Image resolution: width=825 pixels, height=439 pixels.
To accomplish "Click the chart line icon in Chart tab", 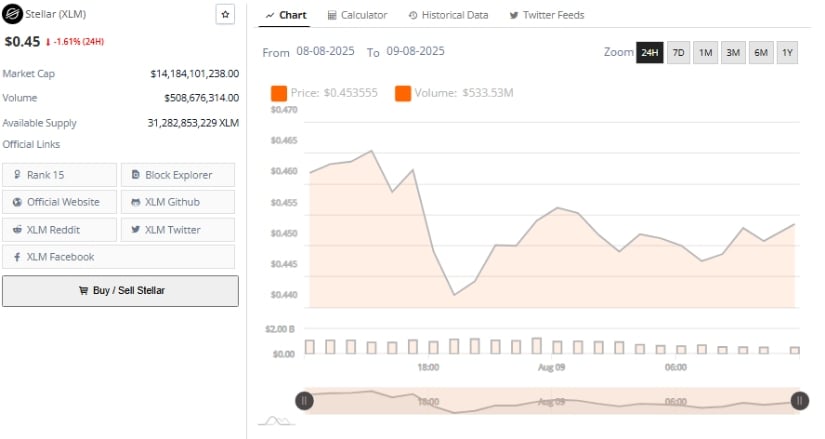I will click(270, 16).
